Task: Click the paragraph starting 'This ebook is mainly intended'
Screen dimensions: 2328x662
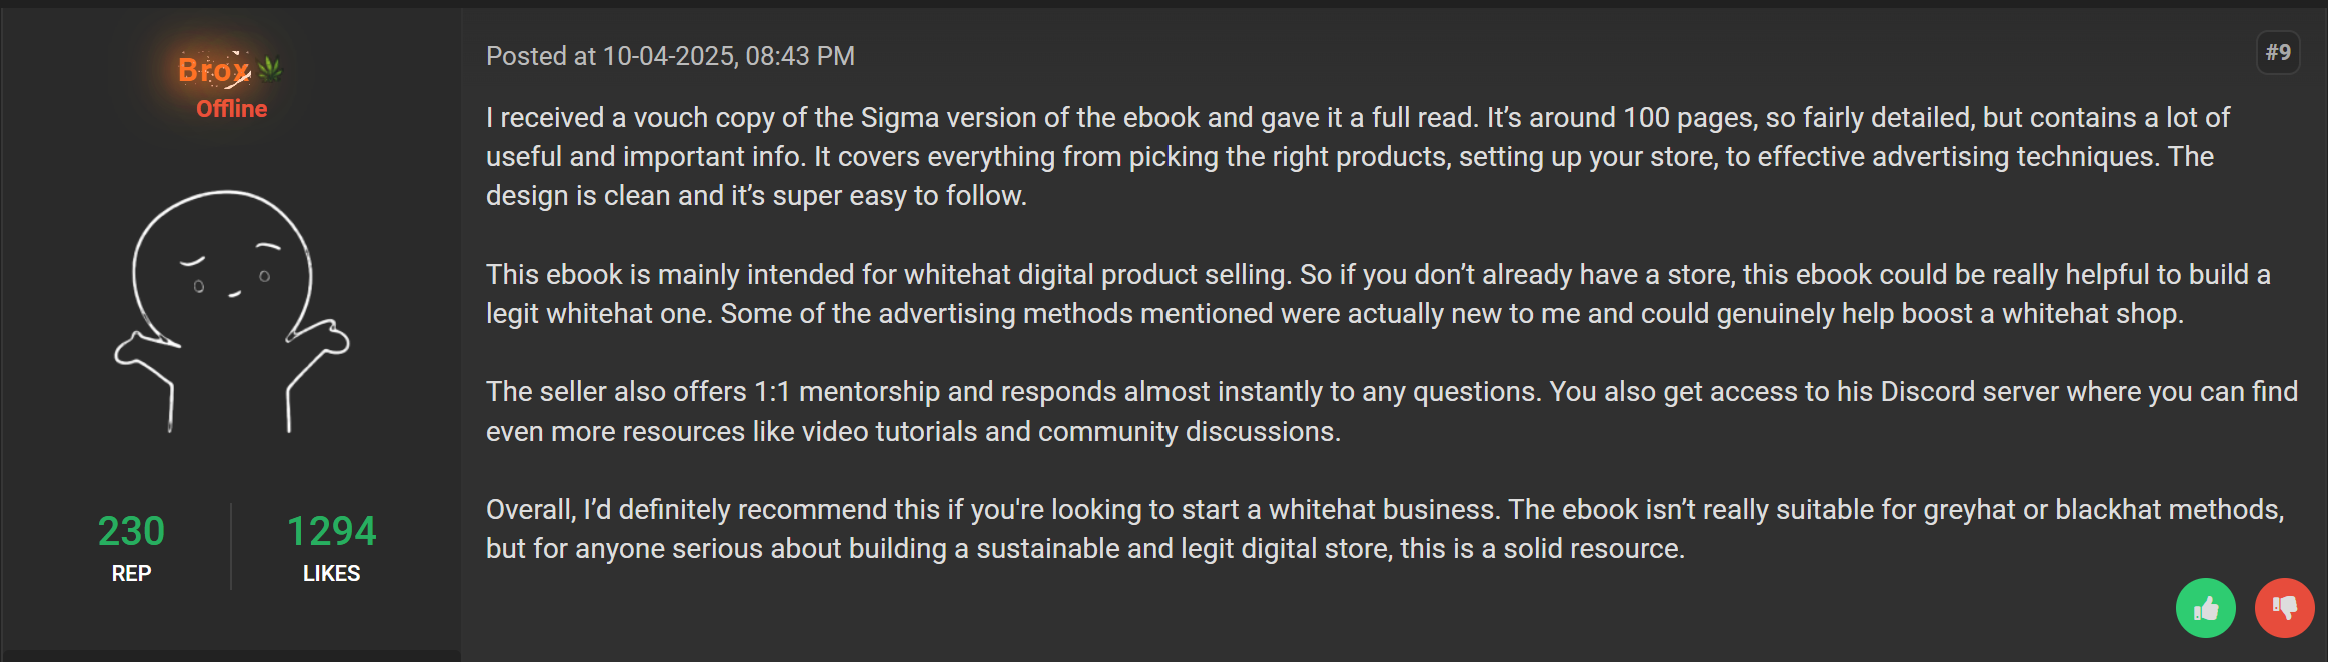Action: (x=1378, y=294)
